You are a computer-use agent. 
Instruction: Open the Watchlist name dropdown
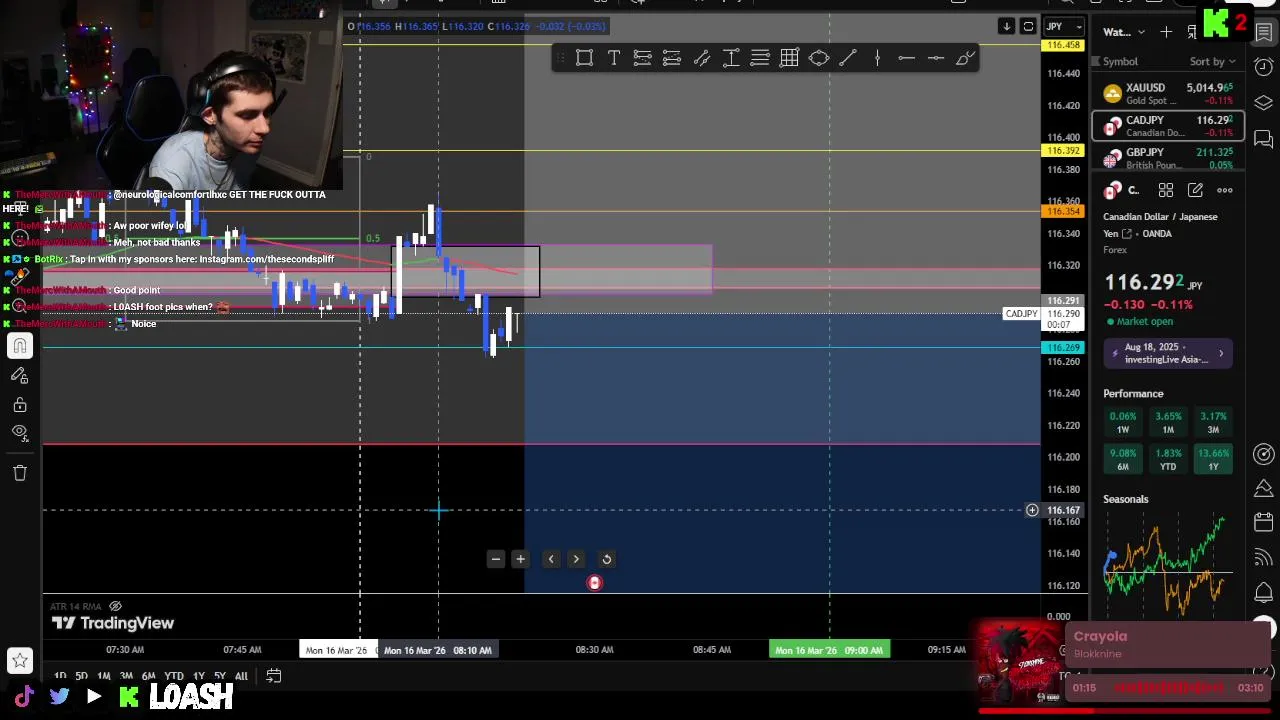pos(1124,32)
